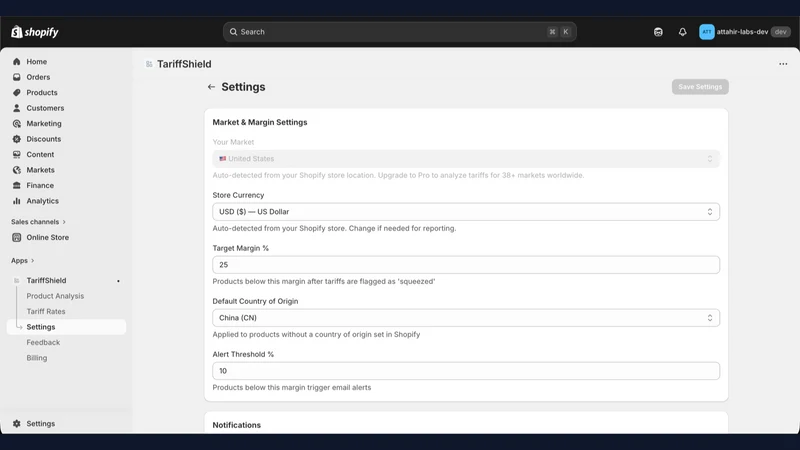This screenshot has width=800, height=450.
Task: Click the TariffShield sidebar app icon
Action: tap(17, 281)
